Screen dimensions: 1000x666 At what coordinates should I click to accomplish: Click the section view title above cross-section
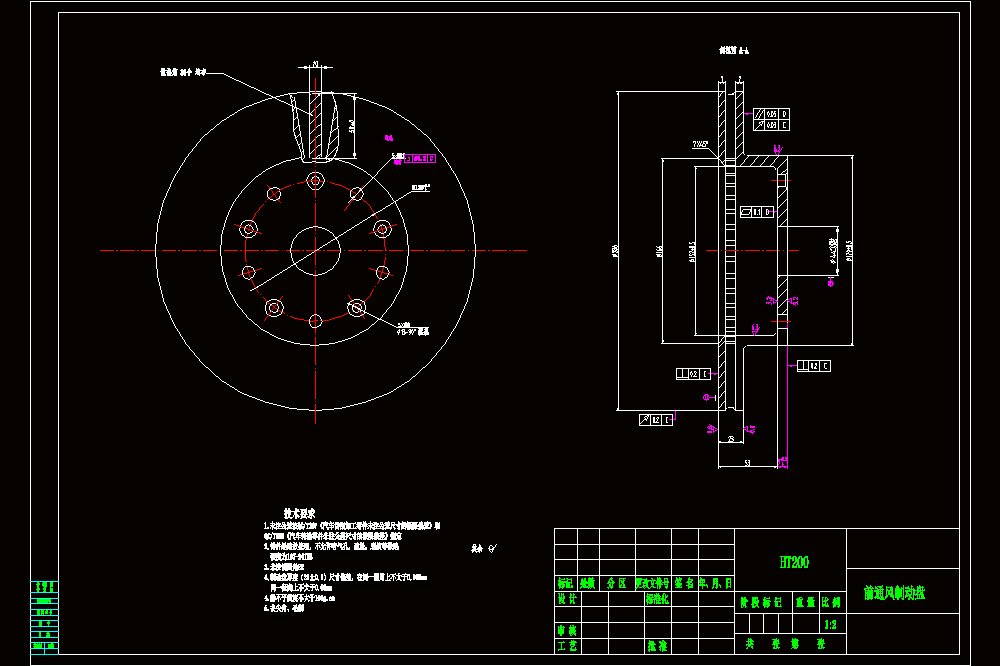click(x=734, y=50)
